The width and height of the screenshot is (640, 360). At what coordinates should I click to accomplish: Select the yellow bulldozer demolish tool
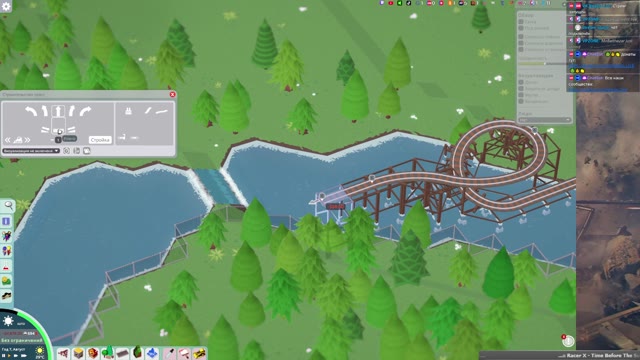[x=199, y=353]
